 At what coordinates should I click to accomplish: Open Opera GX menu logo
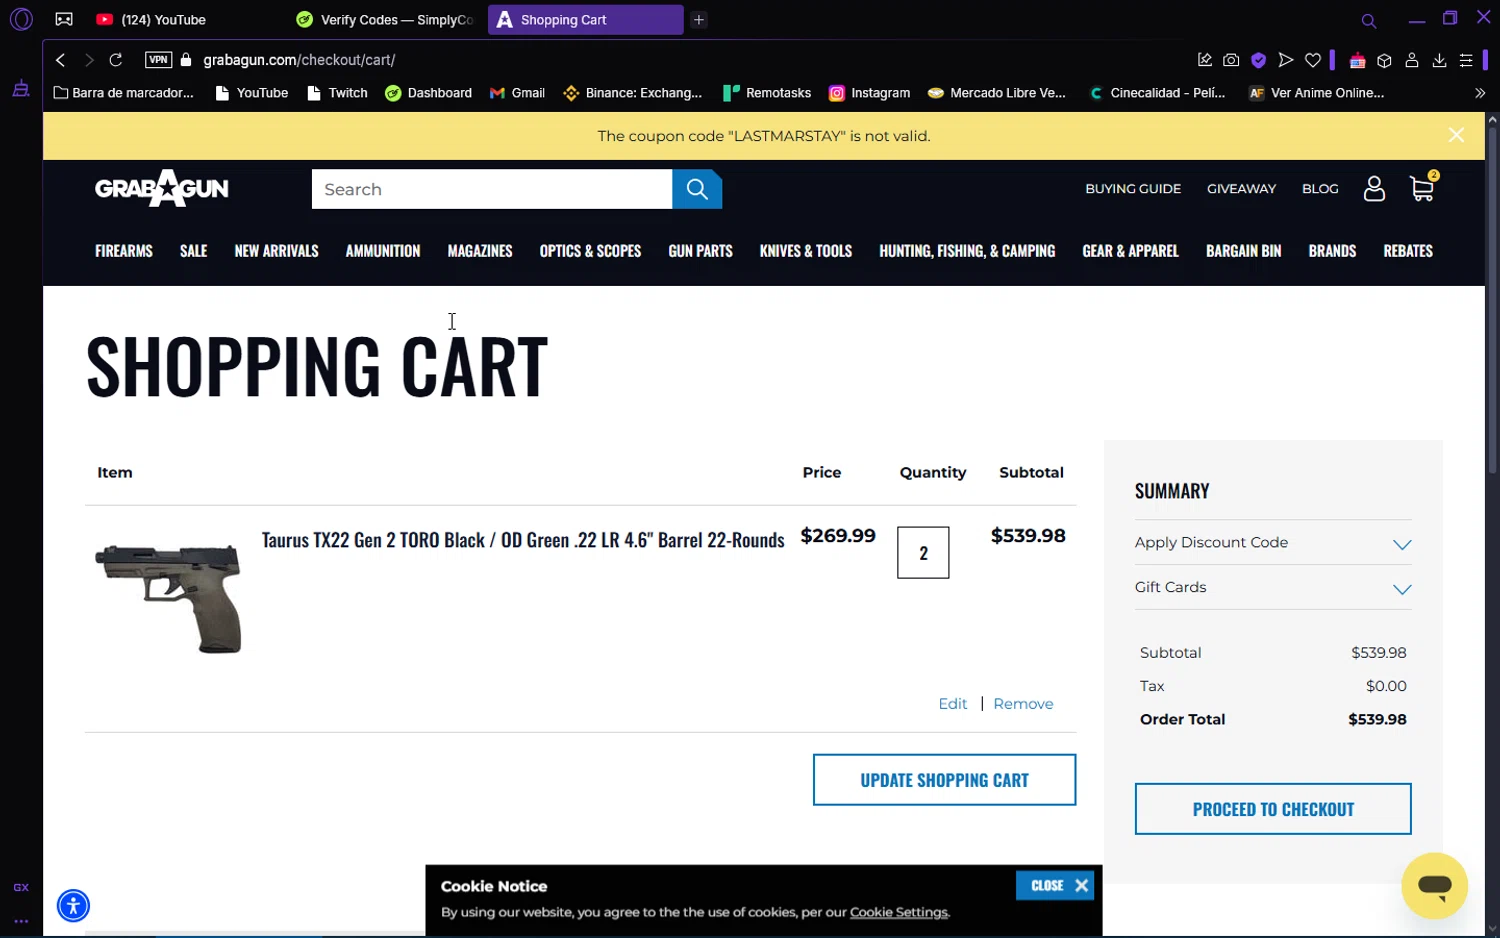pos(21,19)
